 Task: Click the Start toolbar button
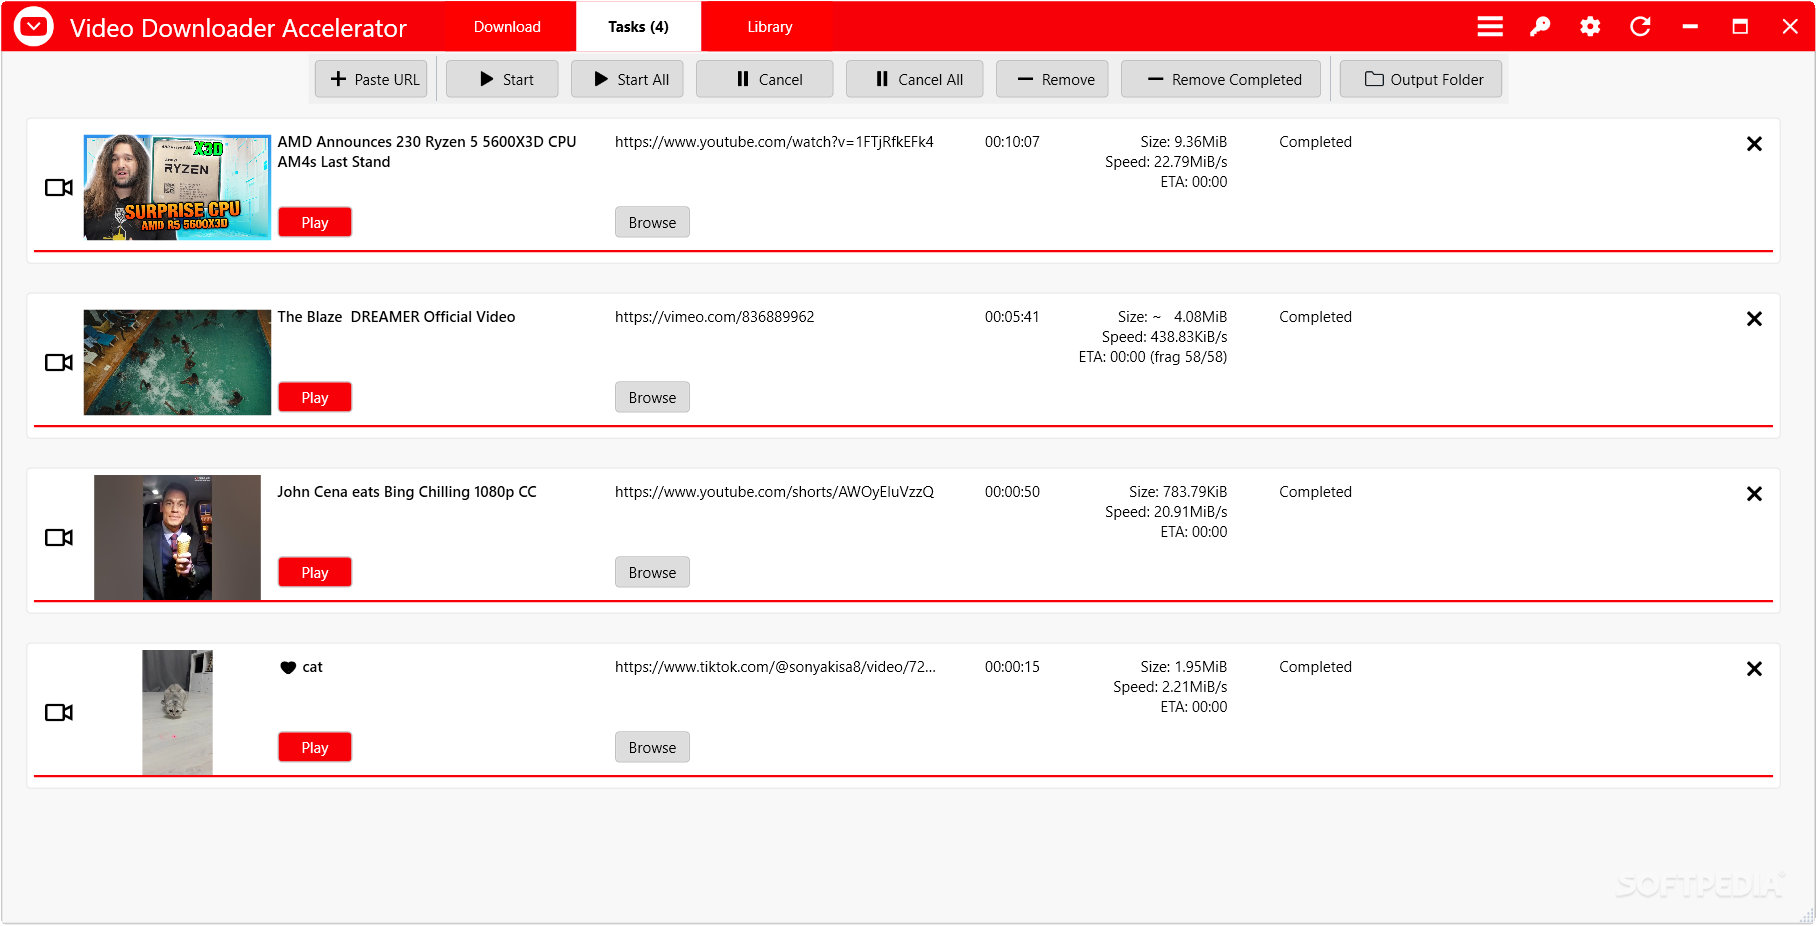coord(502,79)
